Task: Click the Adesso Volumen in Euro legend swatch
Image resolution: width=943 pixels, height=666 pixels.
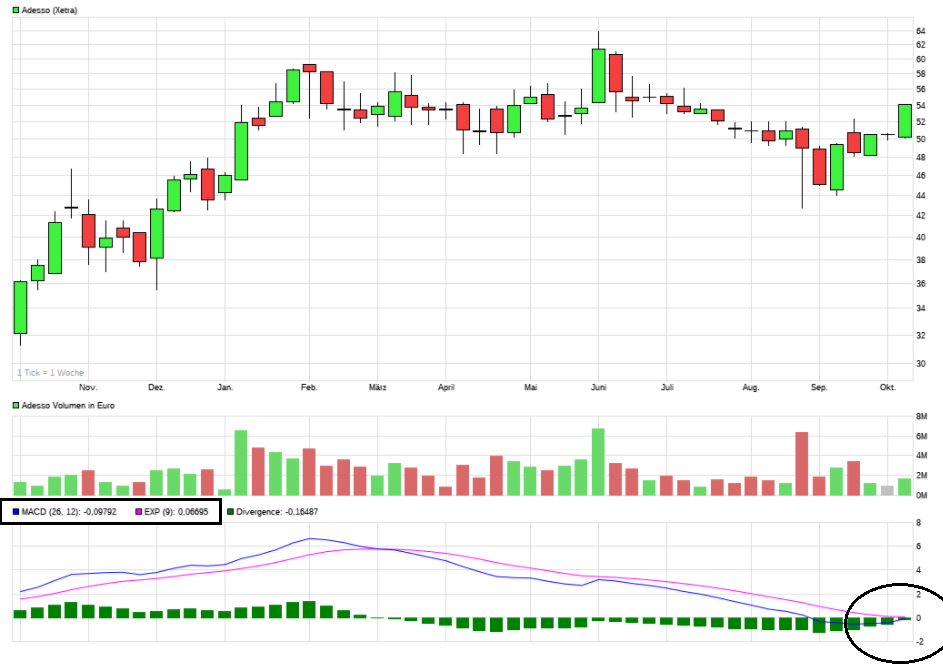Action: click(x=16, y=405)
